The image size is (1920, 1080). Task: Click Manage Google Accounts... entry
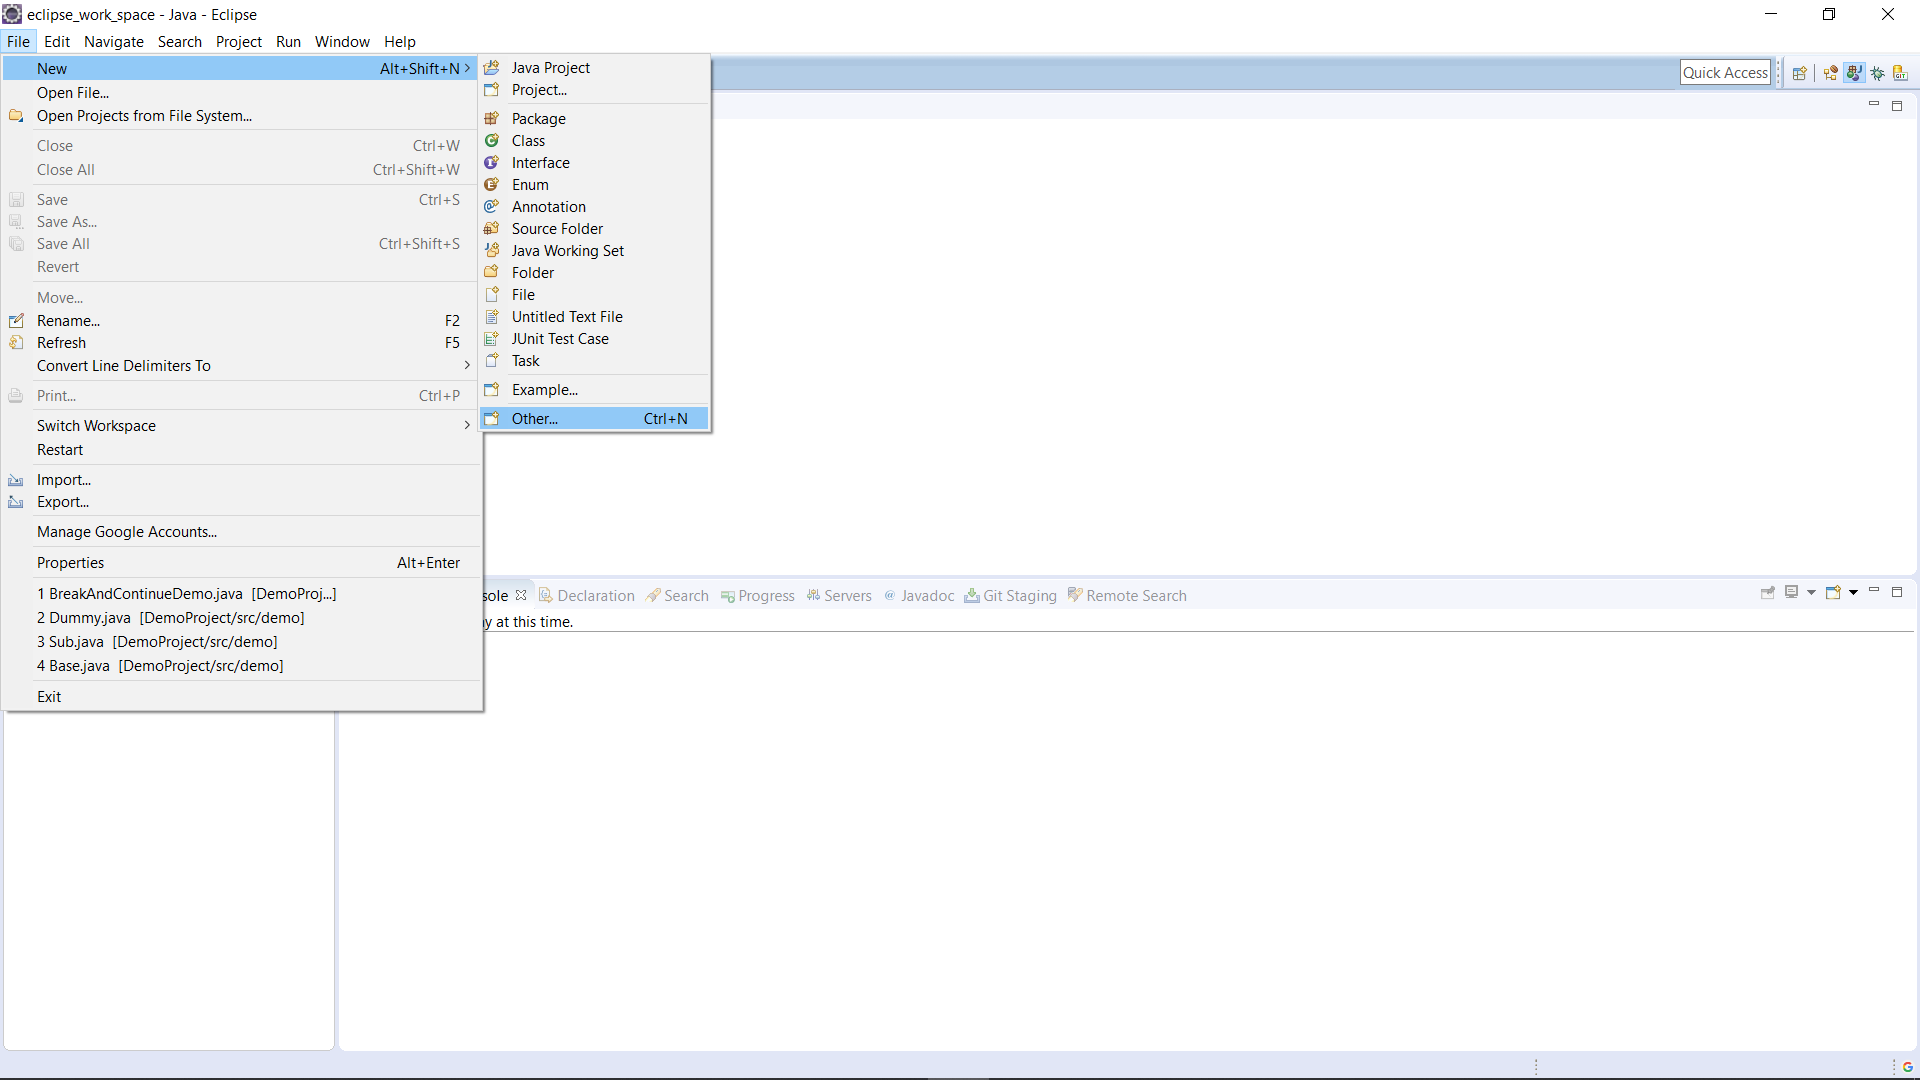127,532
